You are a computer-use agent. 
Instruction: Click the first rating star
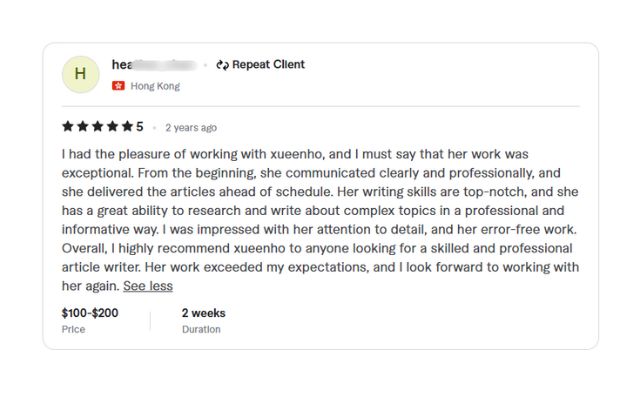click(x=67, y=127)
